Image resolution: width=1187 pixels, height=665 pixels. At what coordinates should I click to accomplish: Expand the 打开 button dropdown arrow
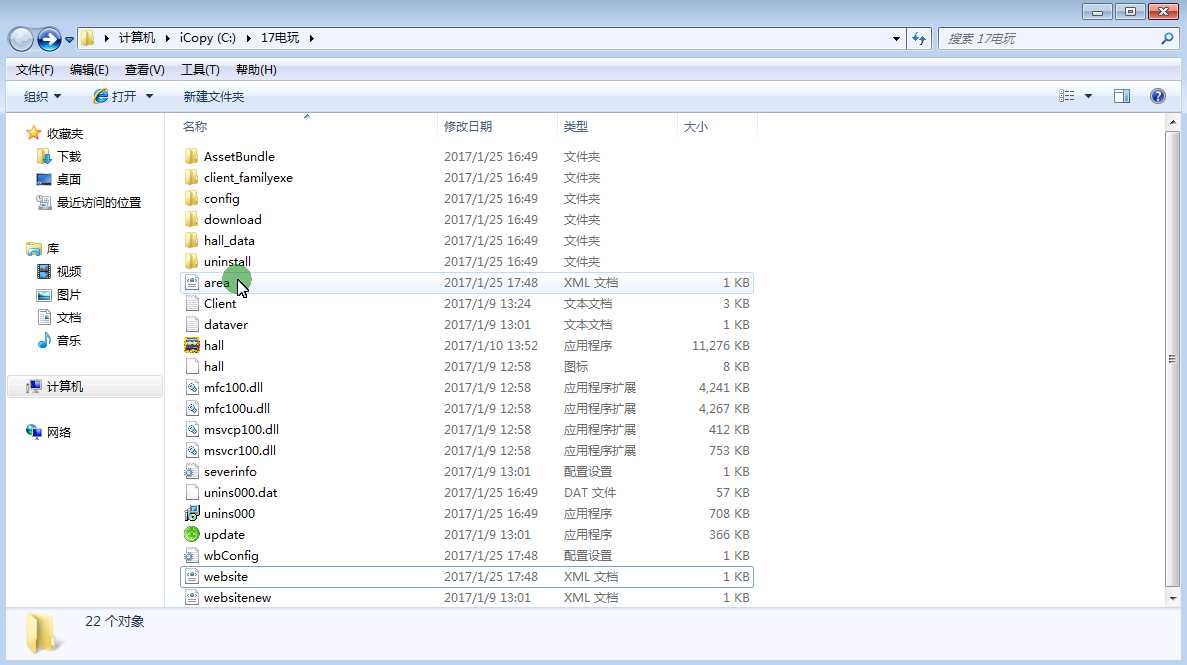(x=149, y=96)
